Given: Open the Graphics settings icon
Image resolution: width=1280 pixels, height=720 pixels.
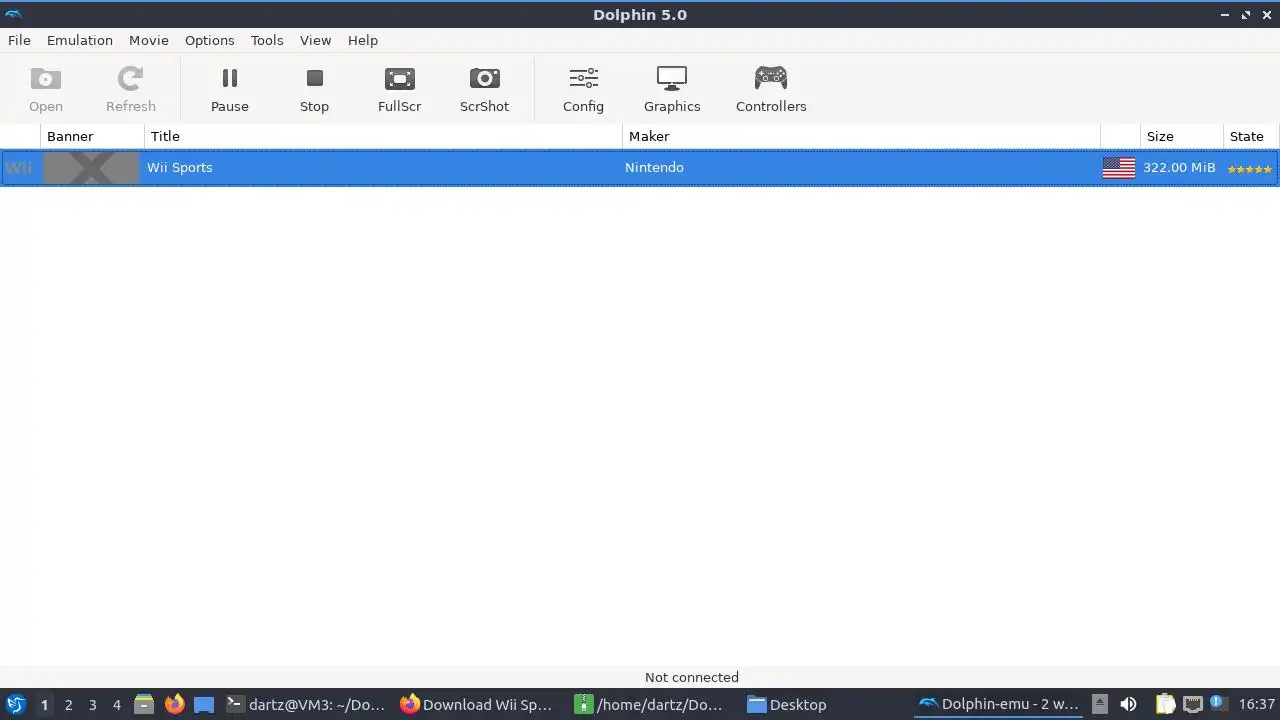Looking at the screenshot, I should [x=672, y=89].
